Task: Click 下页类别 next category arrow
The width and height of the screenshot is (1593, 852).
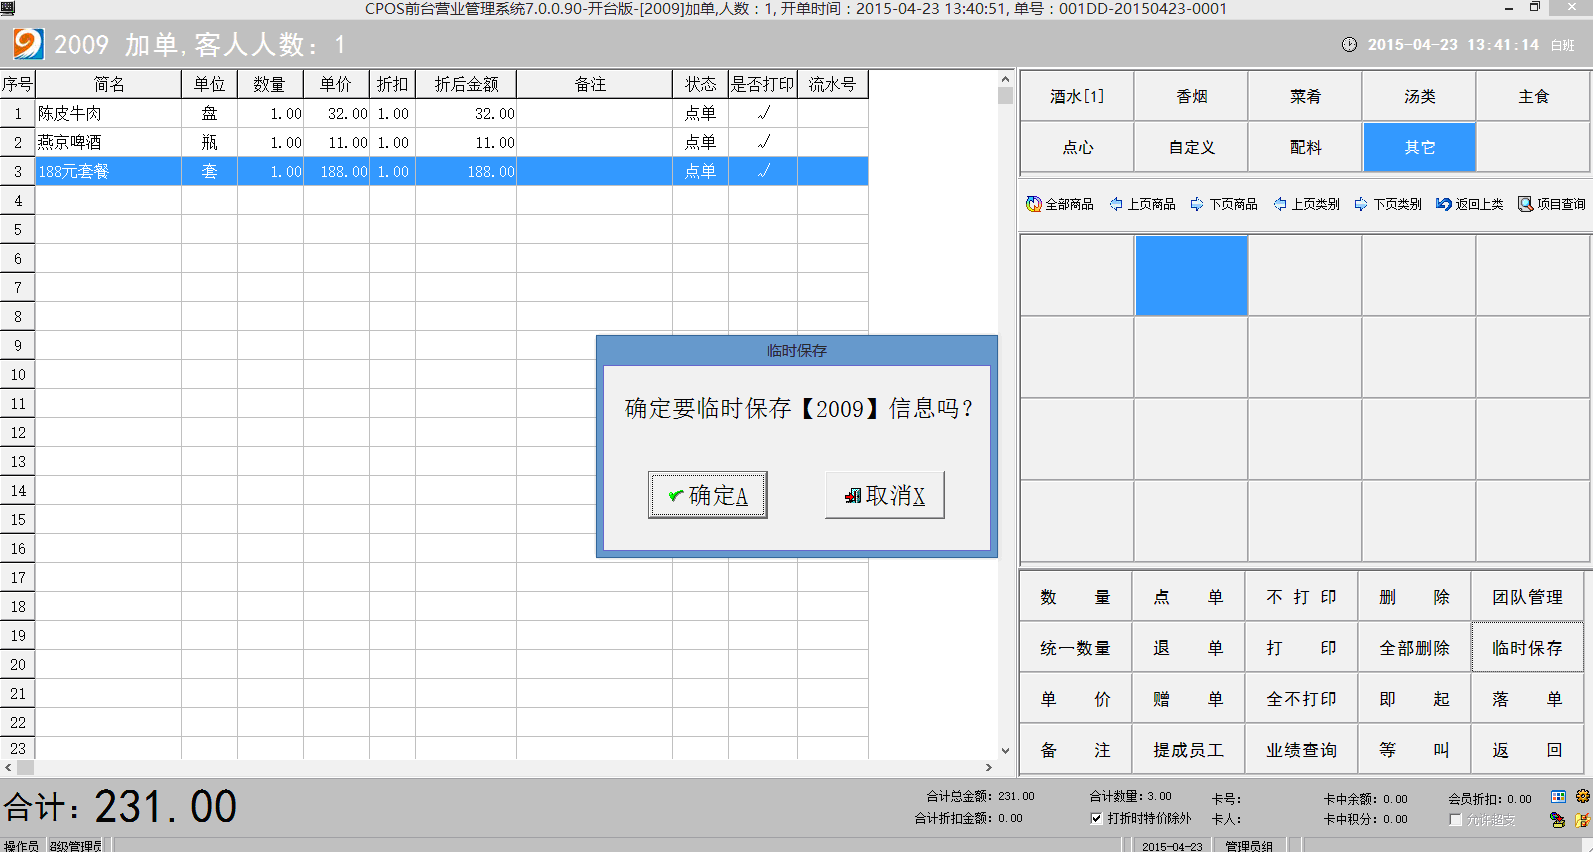Action: tap(1361, 204)
